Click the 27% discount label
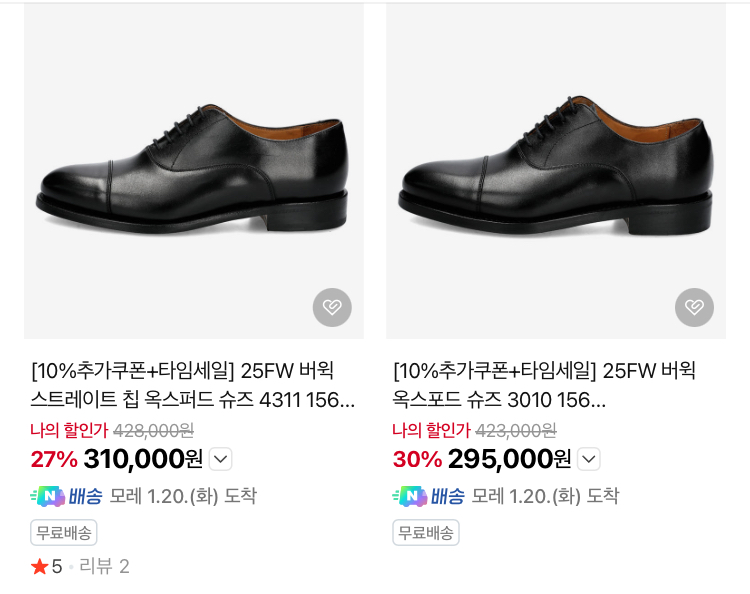Screen dimensions: 750x594 click(54, 460)
